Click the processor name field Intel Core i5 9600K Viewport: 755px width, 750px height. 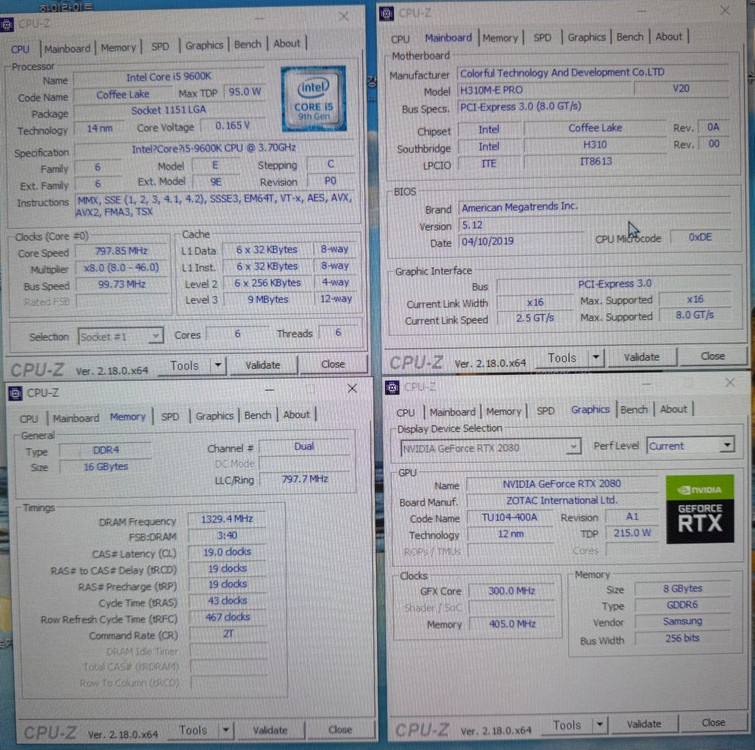(169, 77)
